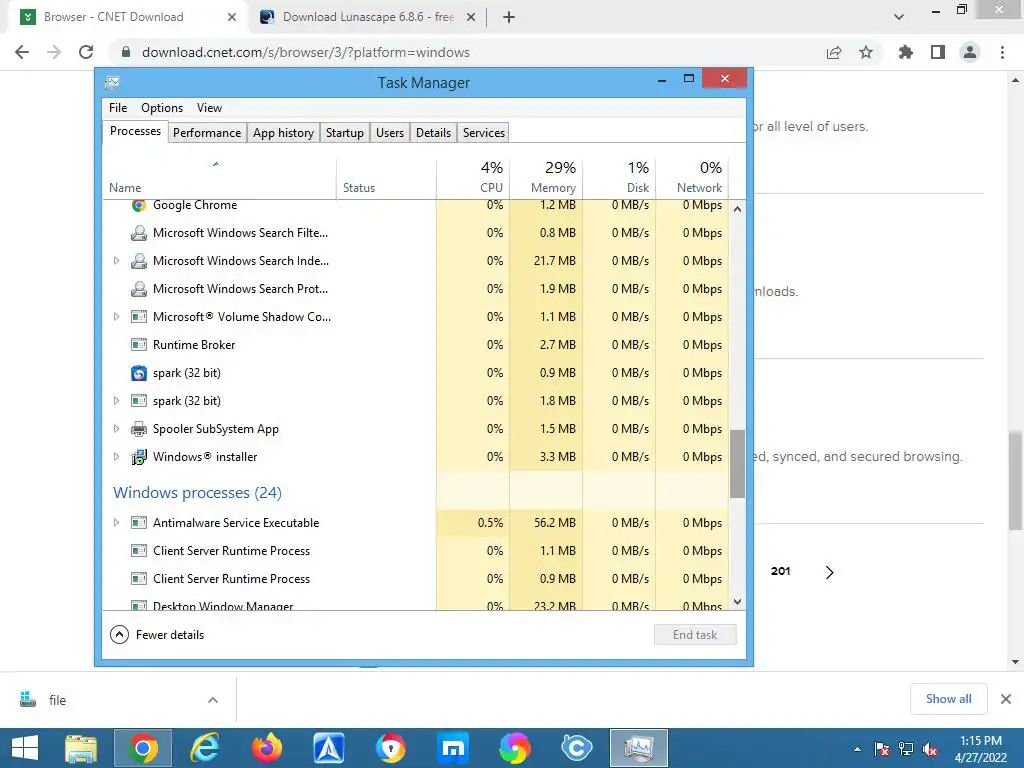Click the Task Manager scrollbar thumb
1024x768 pixels.
coord(737,464)
